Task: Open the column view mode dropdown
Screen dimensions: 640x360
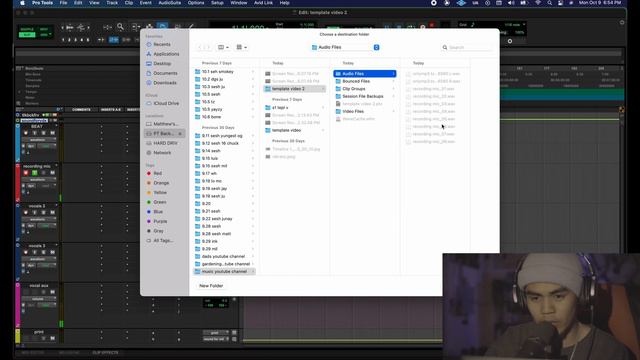Action: (223, 47)
